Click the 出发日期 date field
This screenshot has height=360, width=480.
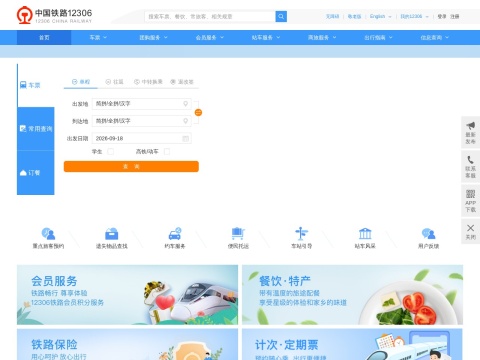pos(141,138)
